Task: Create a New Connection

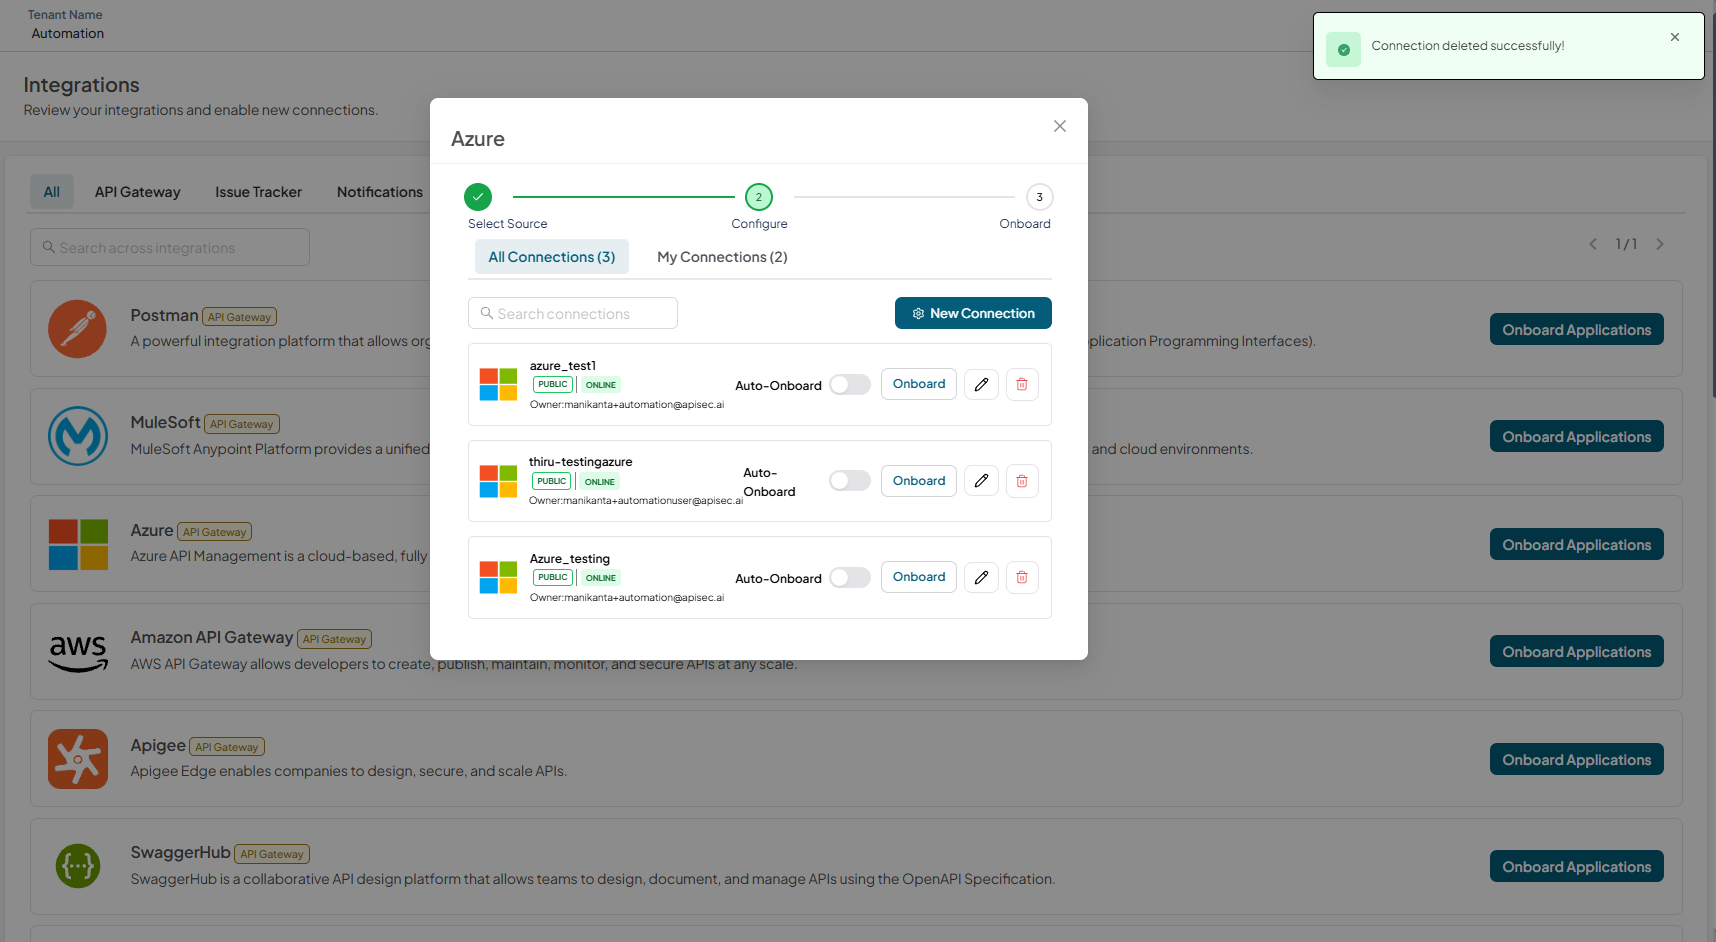Action: 973,313
